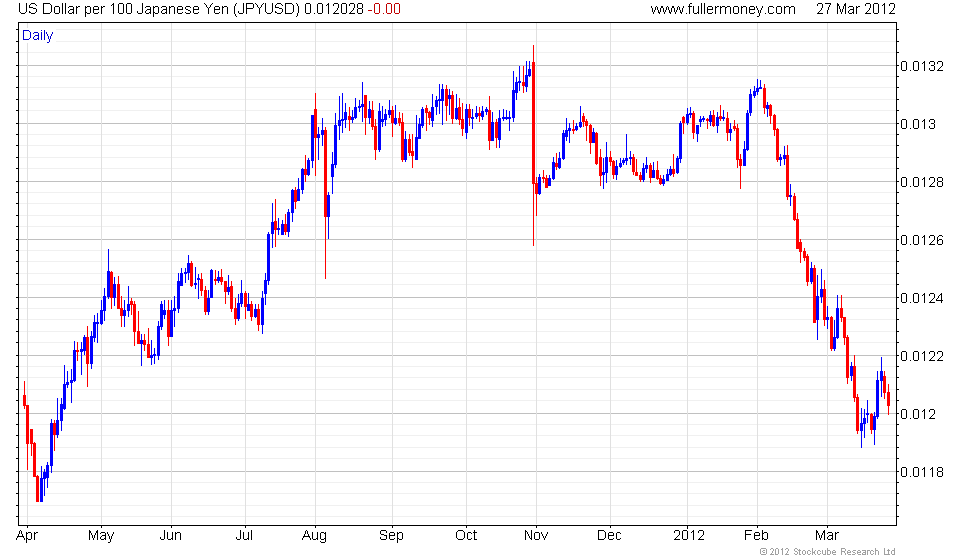
Task: Click the 0.0118 price axis label
Action: [922, 472]
